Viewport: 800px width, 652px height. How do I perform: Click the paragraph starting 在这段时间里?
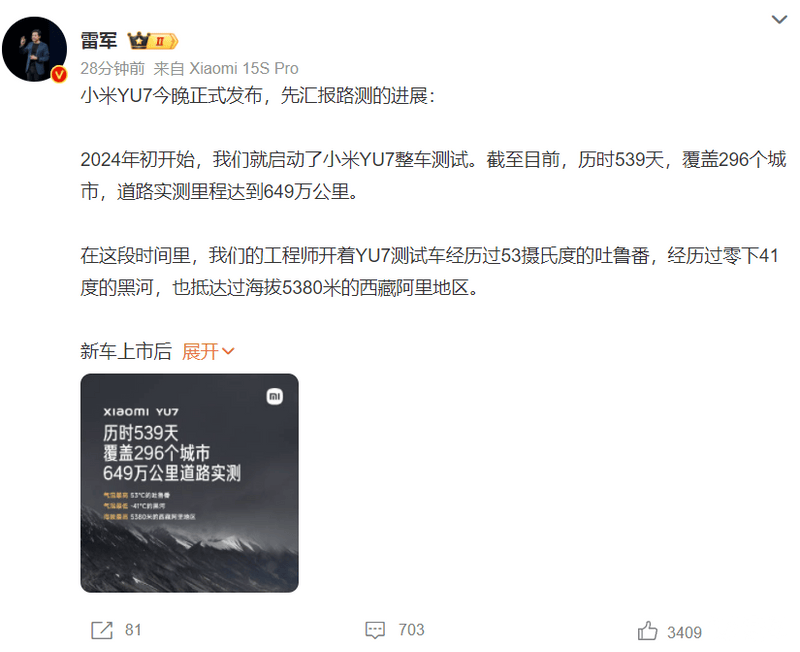coord(430,271)
